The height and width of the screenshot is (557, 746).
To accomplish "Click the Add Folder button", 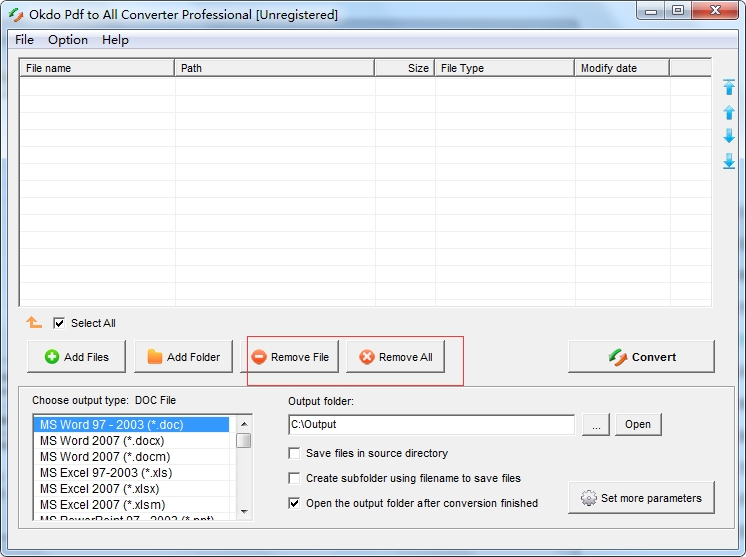I will 184,357.
